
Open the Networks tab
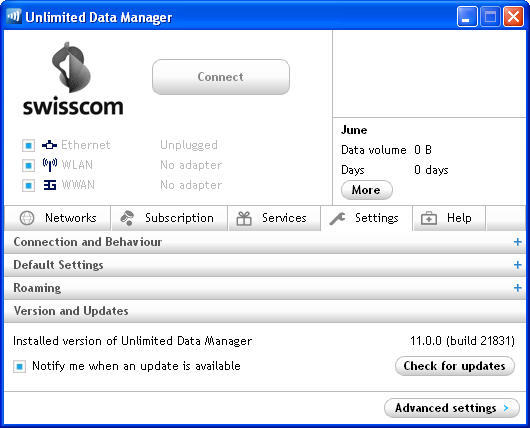pyautogui.click(x=57, y=218)
